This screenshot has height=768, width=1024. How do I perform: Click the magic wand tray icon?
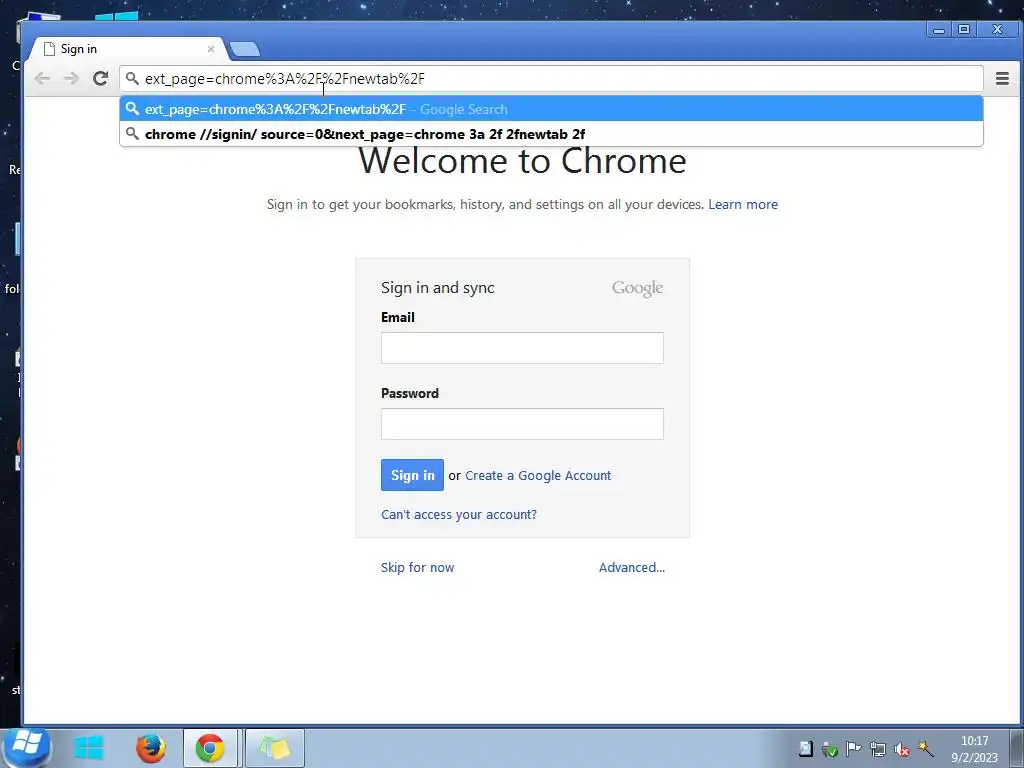[x=925, y=750]
